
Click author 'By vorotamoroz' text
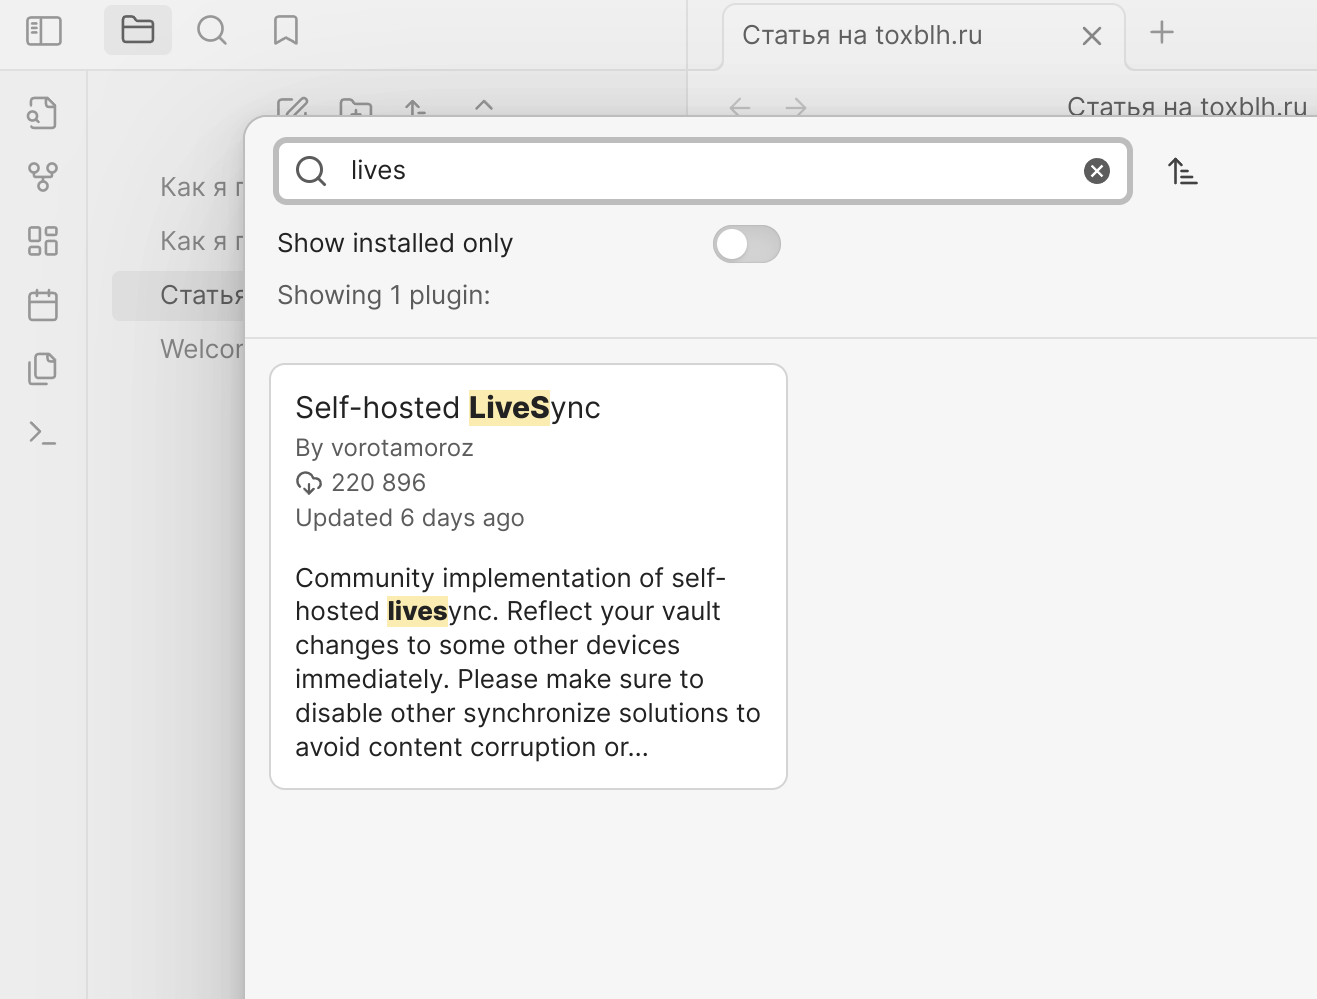pyautogui.click(x=384, y=448)
